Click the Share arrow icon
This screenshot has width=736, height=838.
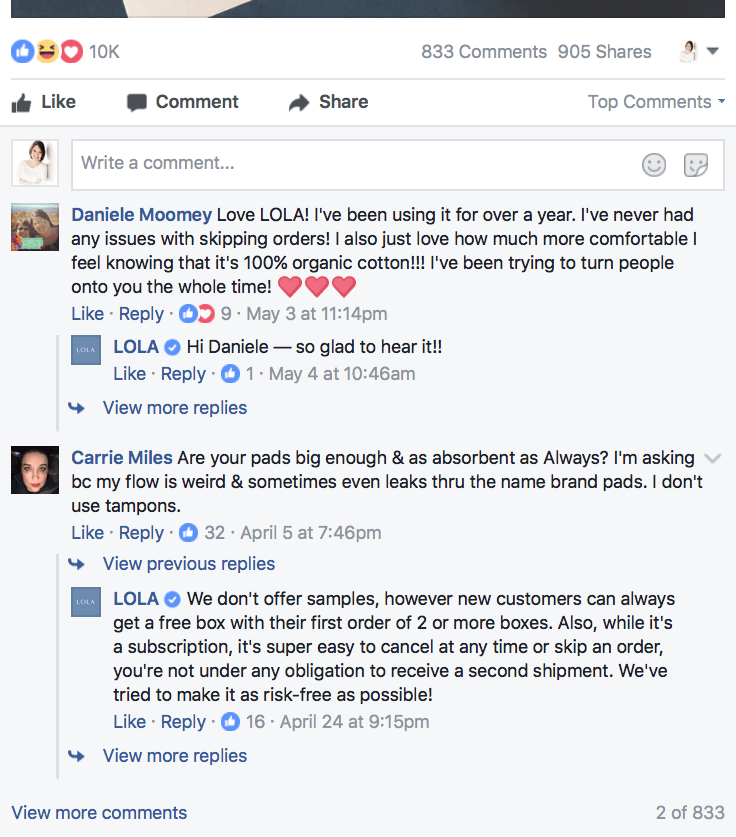coord(298,102)
